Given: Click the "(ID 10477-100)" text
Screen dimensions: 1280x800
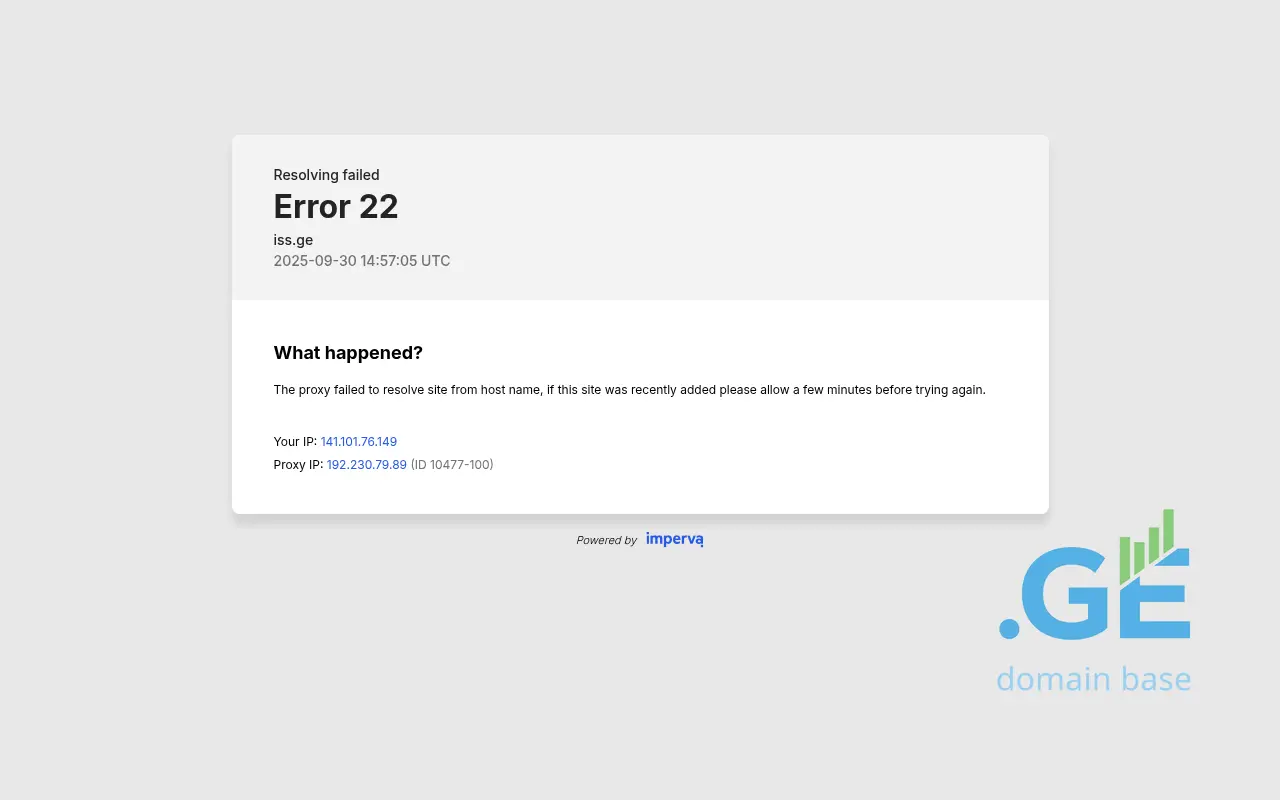Looking at the screenshot, I should click(452, 464).
